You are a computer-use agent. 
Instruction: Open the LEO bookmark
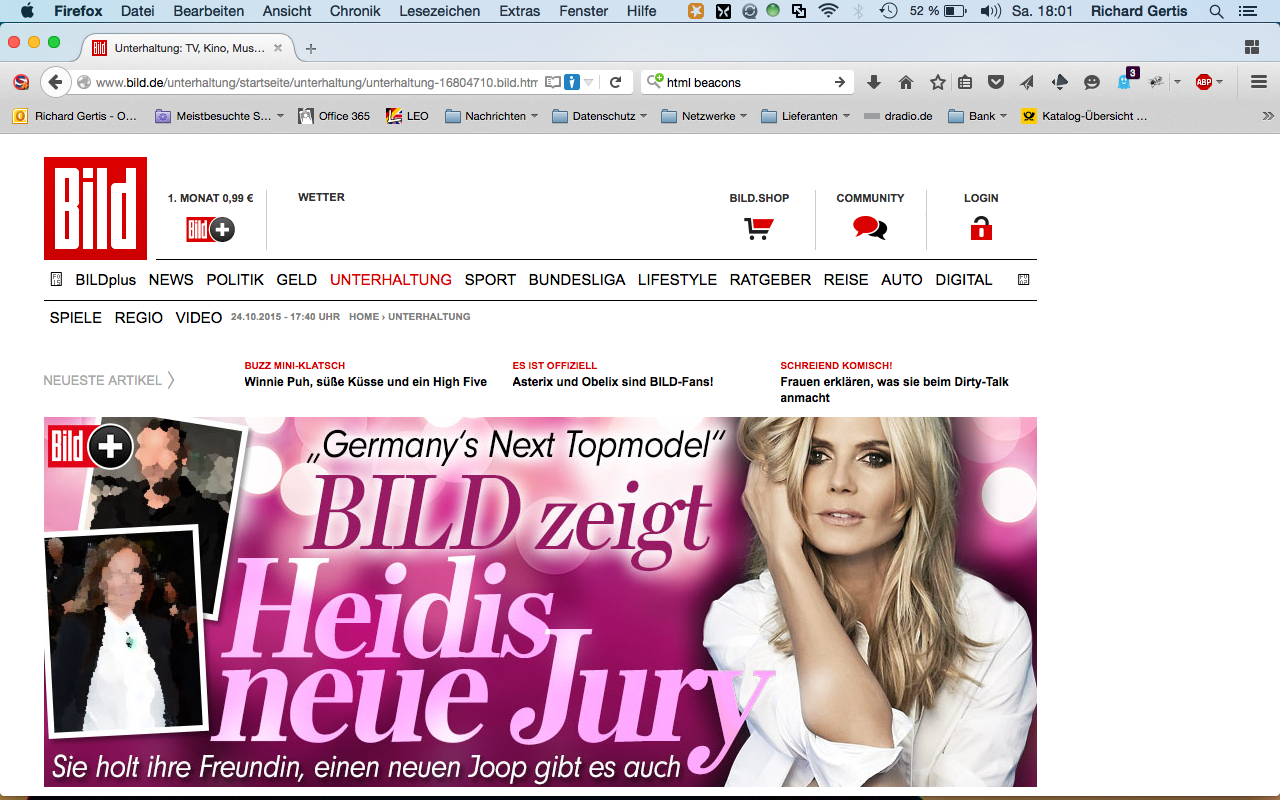(x=408, y=116)
